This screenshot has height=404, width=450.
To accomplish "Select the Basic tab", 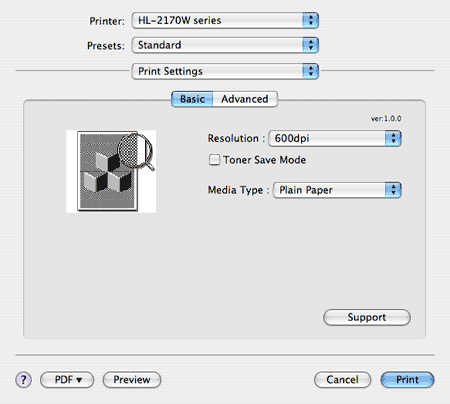I will click(192, 99).
